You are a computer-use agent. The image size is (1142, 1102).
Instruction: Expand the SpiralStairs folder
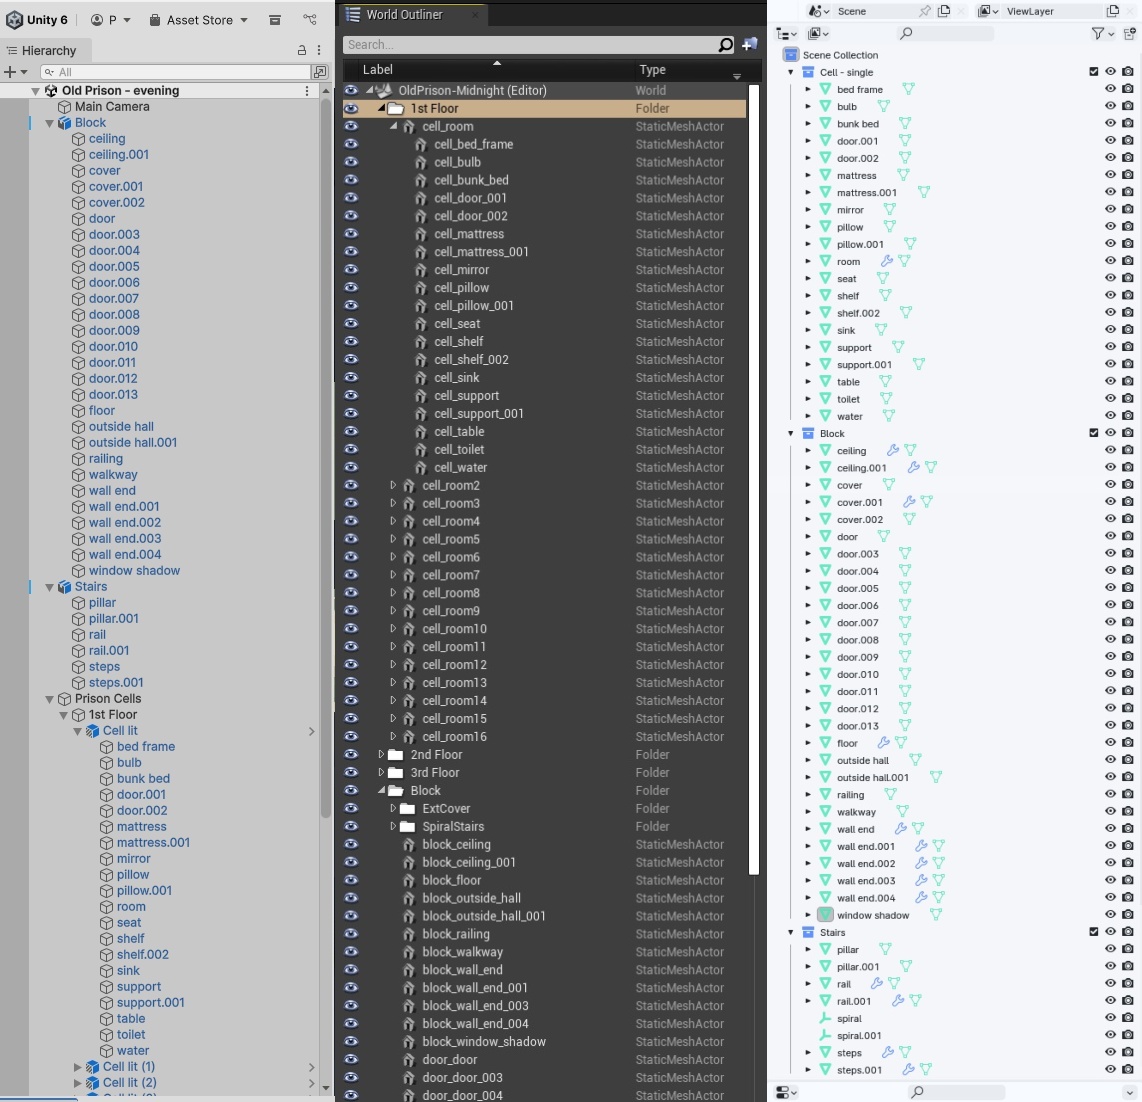coord(393,826)
